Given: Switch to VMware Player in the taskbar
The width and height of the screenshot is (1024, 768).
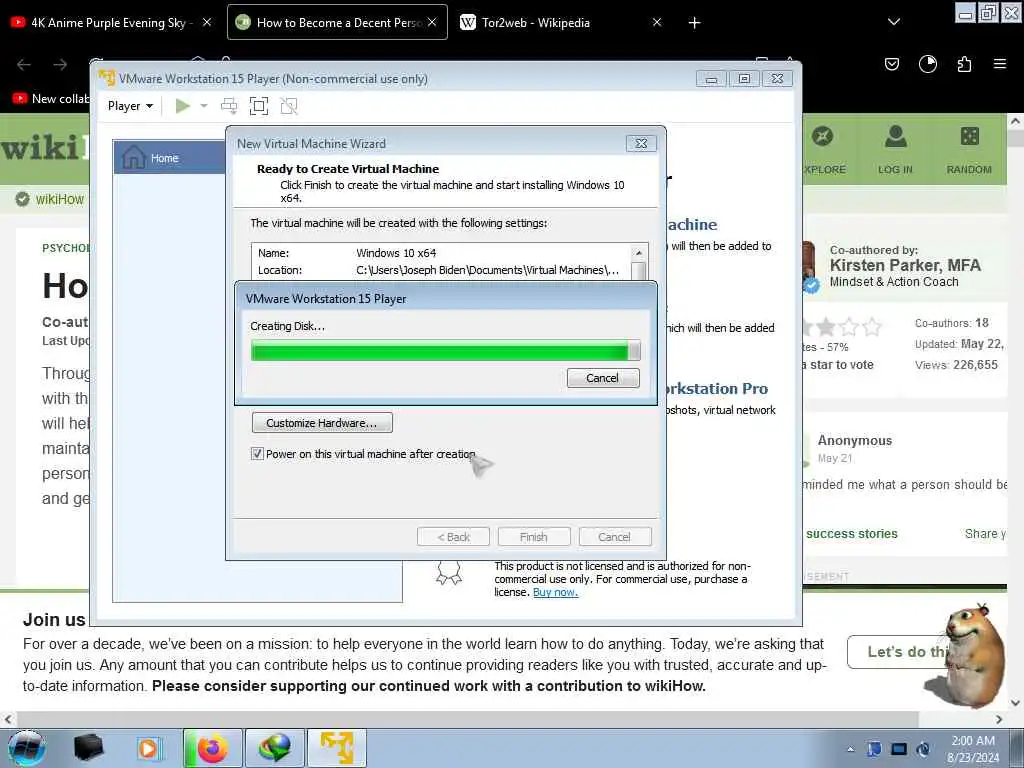Looking at the screenshot, I should 337,748.
